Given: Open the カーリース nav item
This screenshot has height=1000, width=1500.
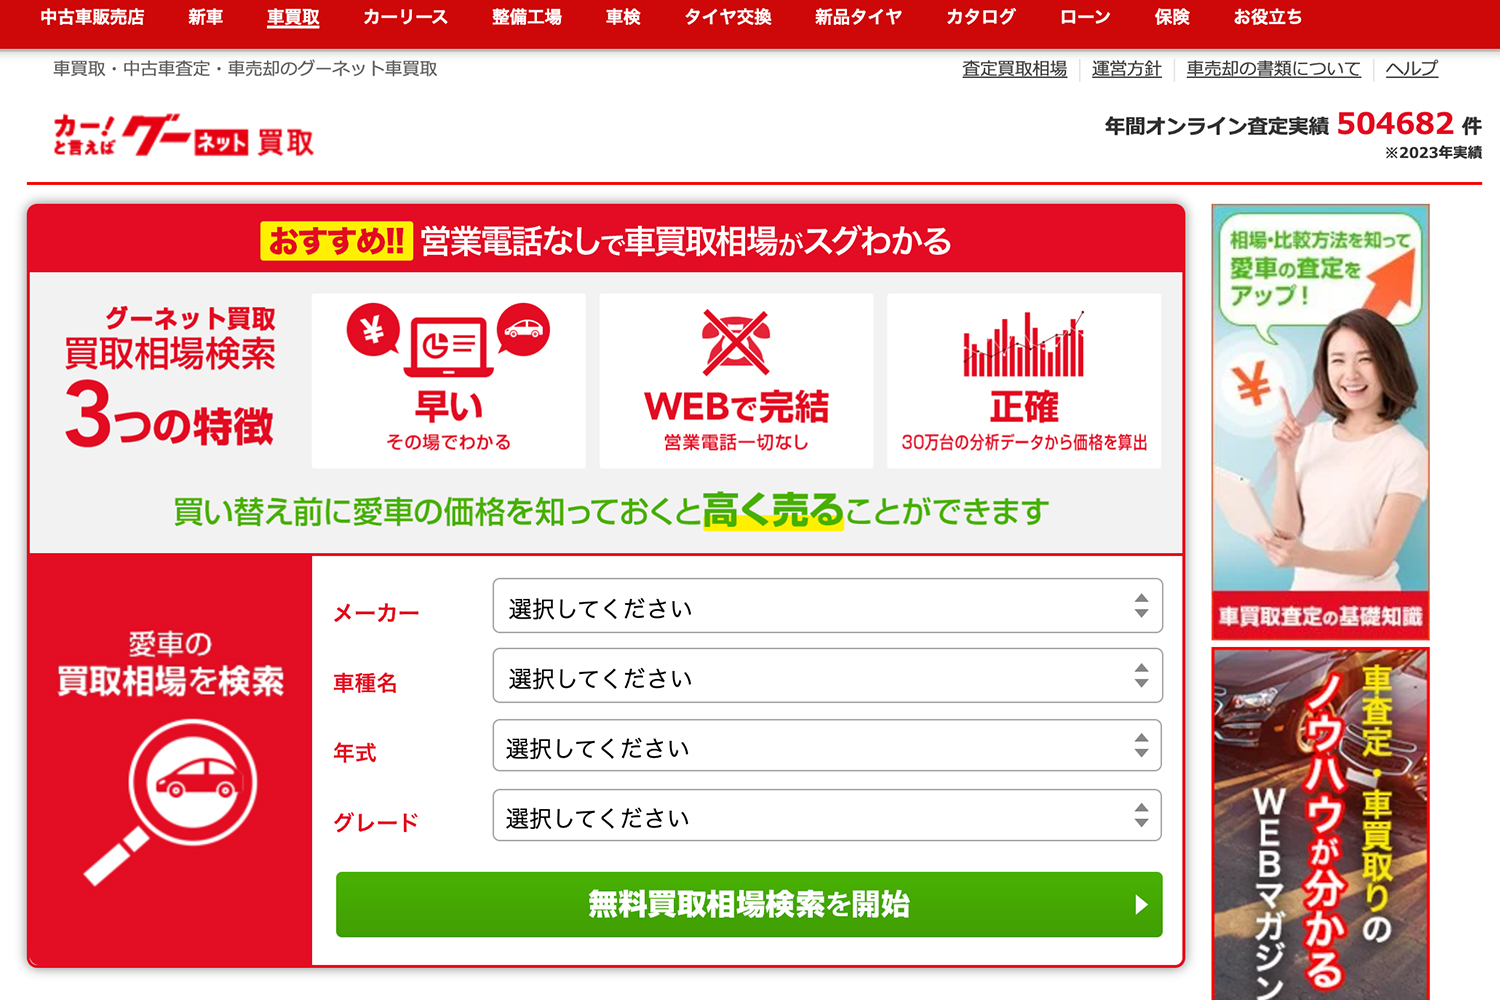Looking at the screenshot, I should tap(405, 17).
